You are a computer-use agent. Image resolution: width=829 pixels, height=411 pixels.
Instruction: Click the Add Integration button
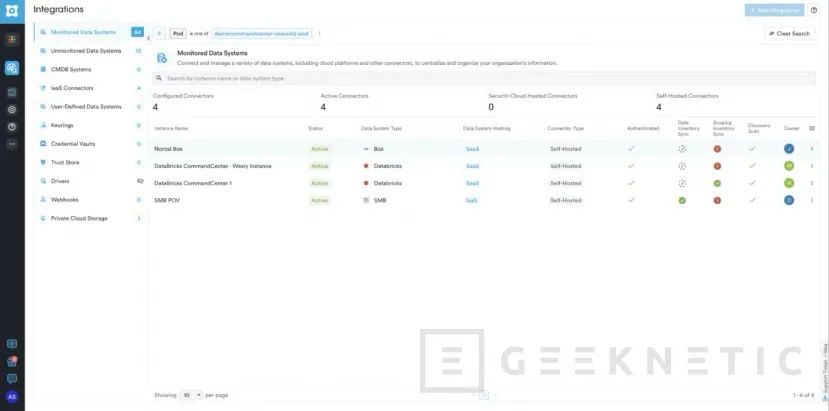click(x=774, y=10)
